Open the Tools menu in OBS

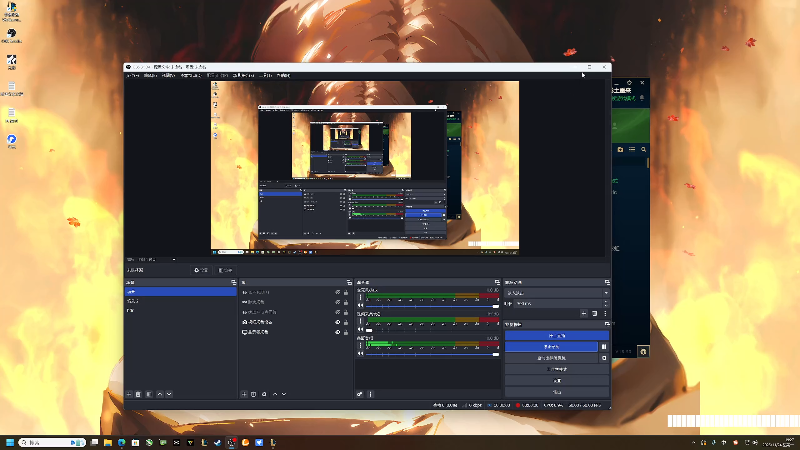coord(266,76)
